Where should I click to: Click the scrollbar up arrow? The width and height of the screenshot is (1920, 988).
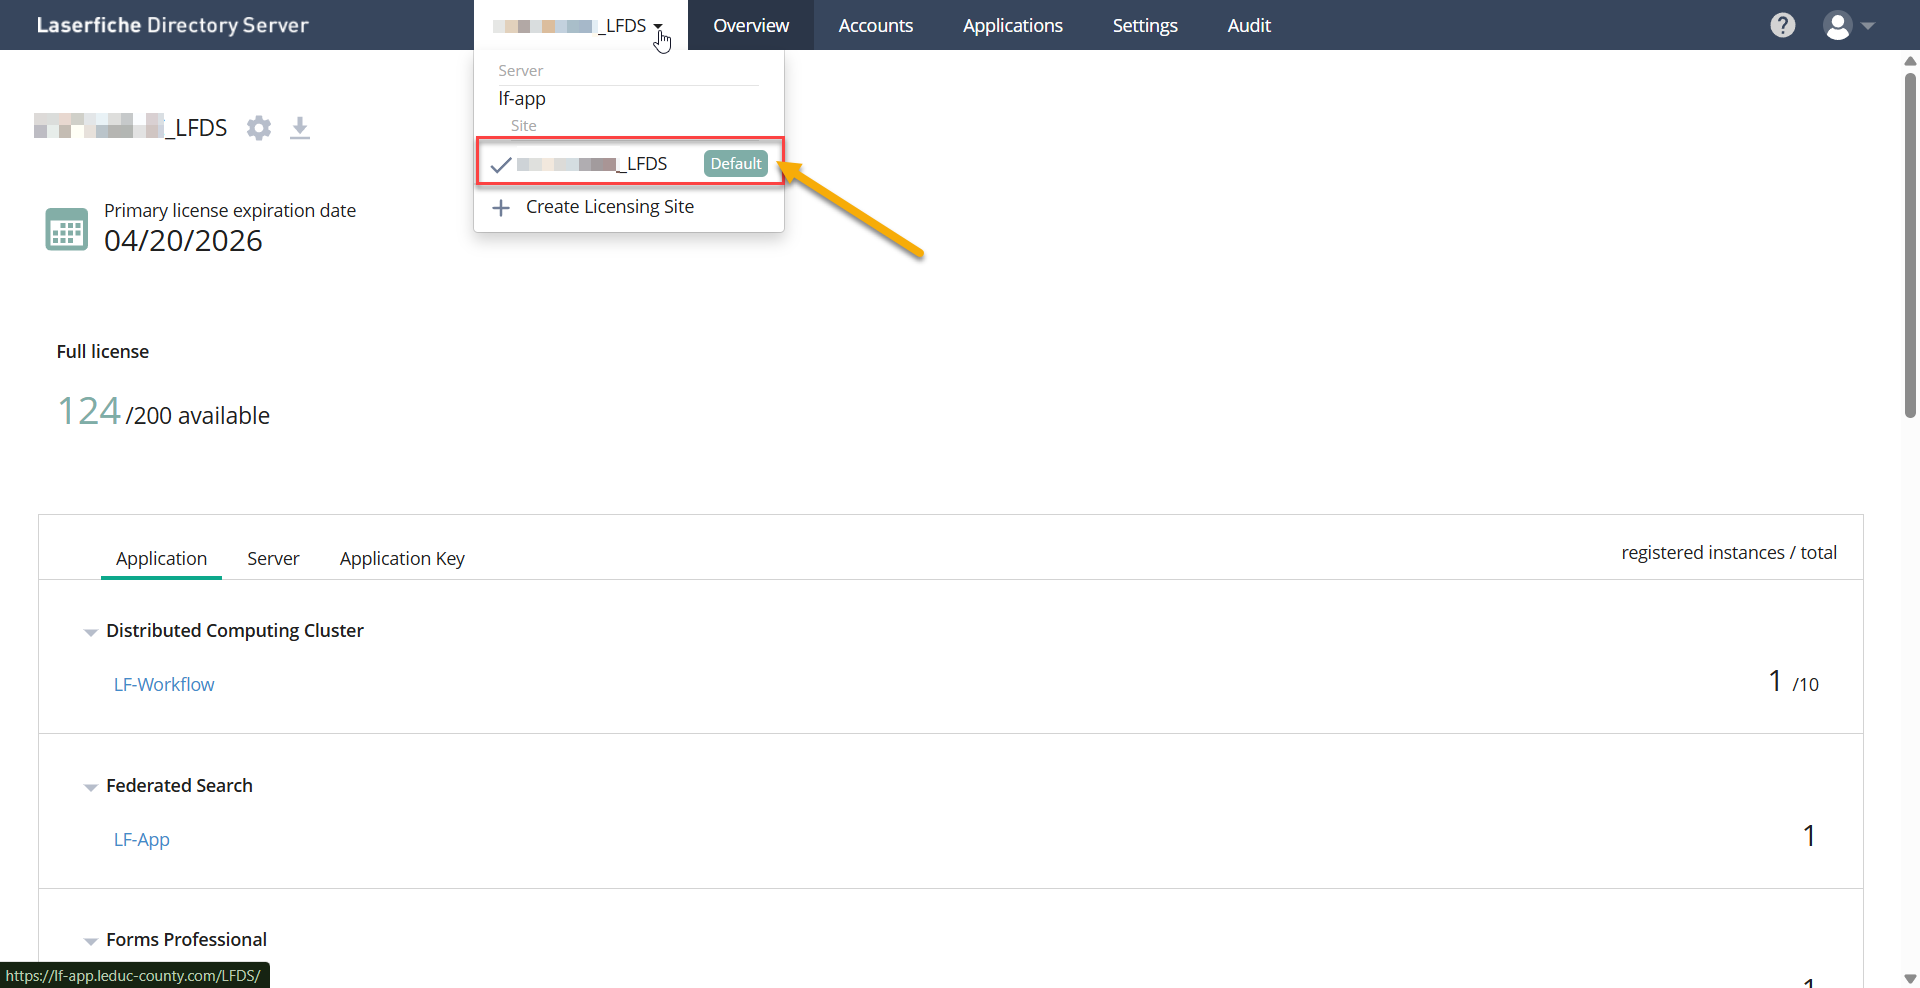click(x=1910, y=61)
